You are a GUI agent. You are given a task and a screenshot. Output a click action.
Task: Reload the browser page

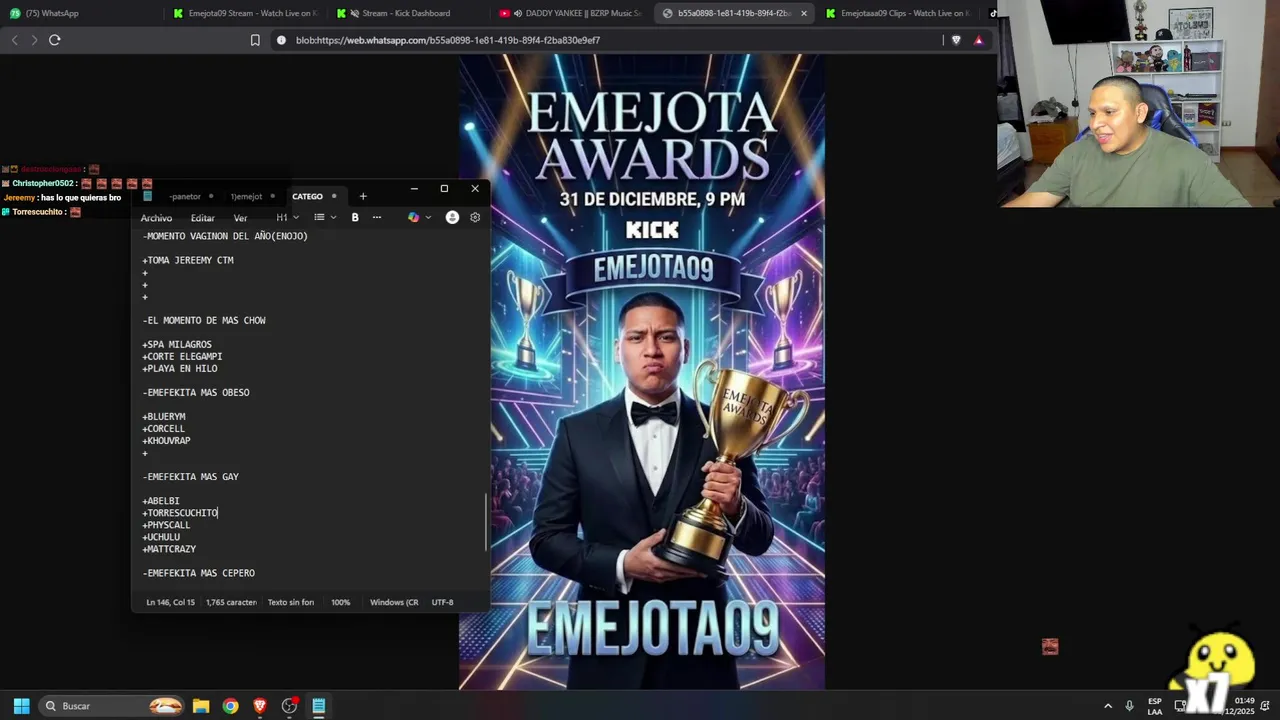pos(55,40)
